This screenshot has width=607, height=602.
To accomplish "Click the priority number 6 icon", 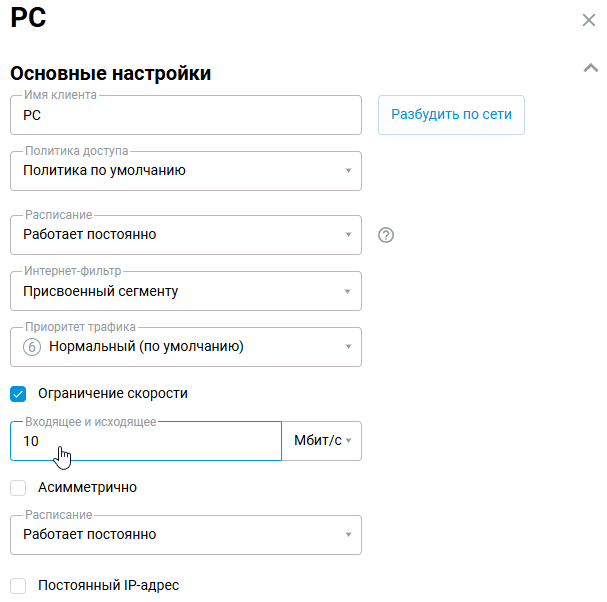I will click(x=31, y=347).
